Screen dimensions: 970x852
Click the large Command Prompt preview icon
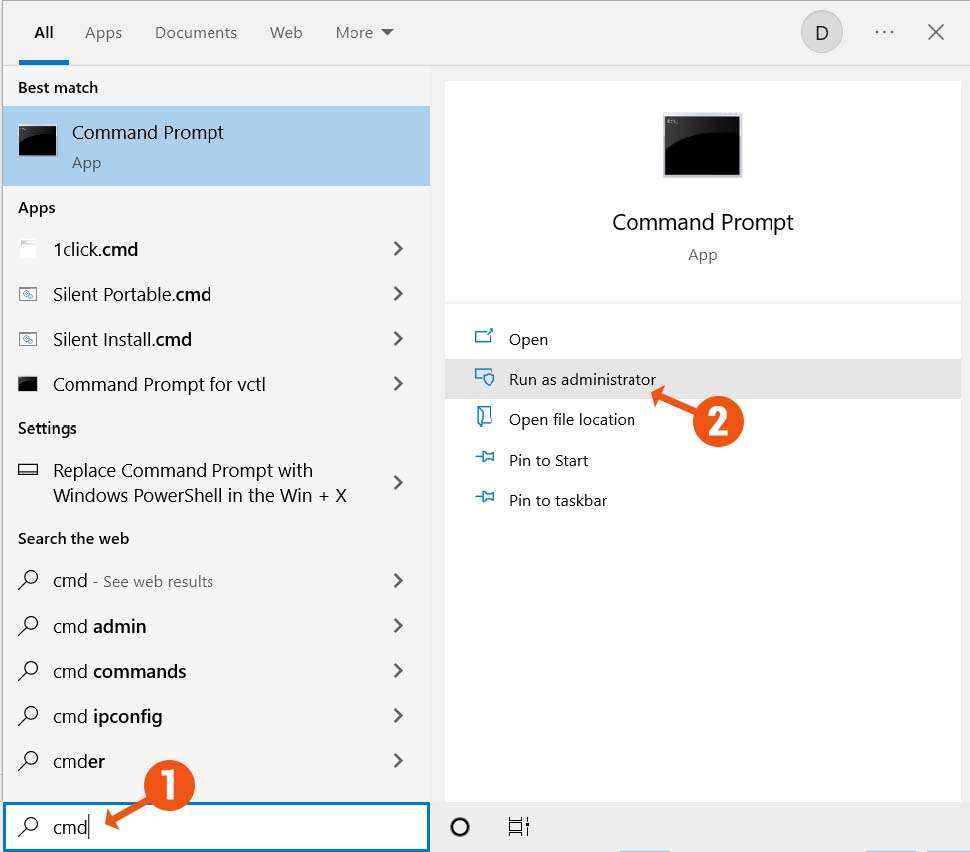(x=702, y=145)
